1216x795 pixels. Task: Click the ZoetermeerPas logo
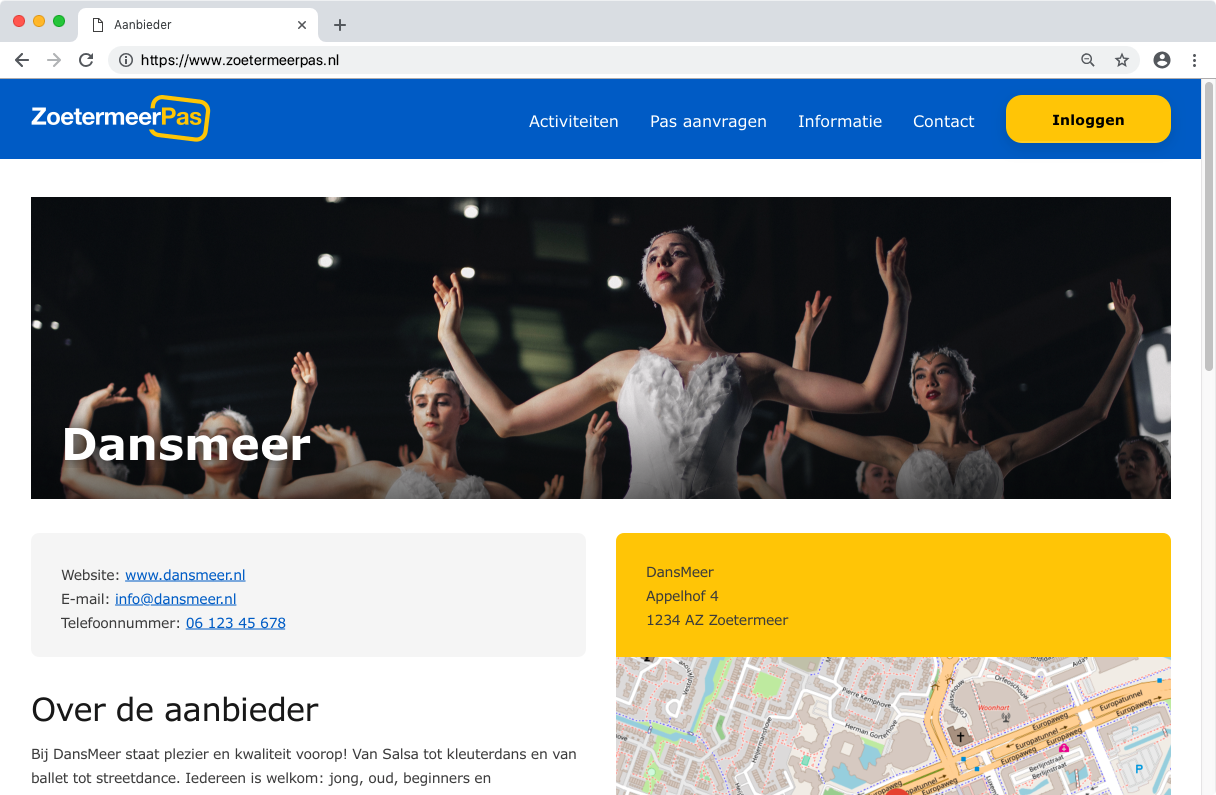120,118
